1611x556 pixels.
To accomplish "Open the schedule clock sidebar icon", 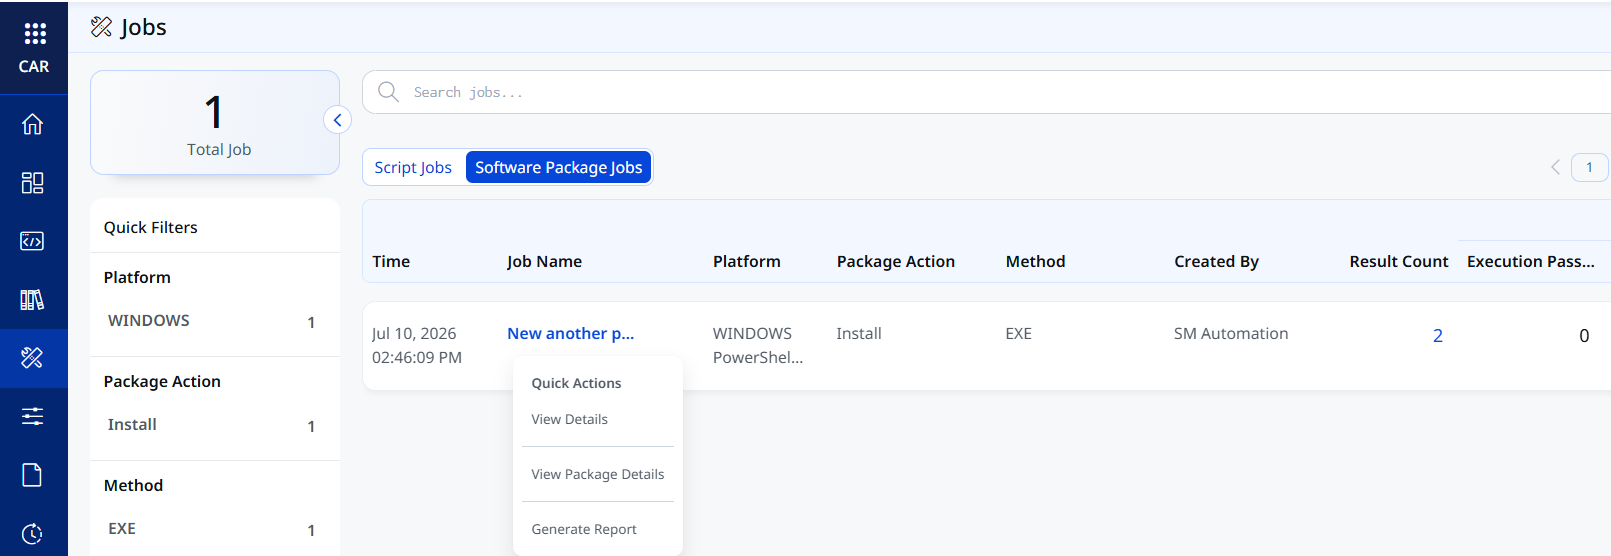I will click(33, 533).
